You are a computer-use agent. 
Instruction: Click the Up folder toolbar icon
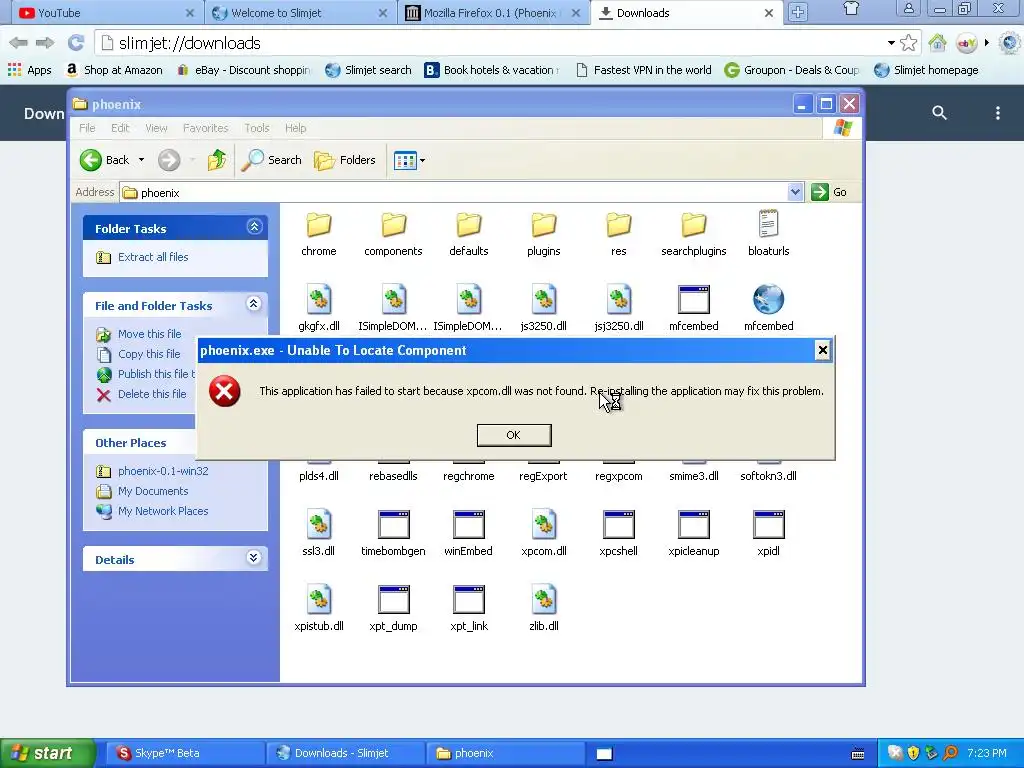click(x=217, y=160)
